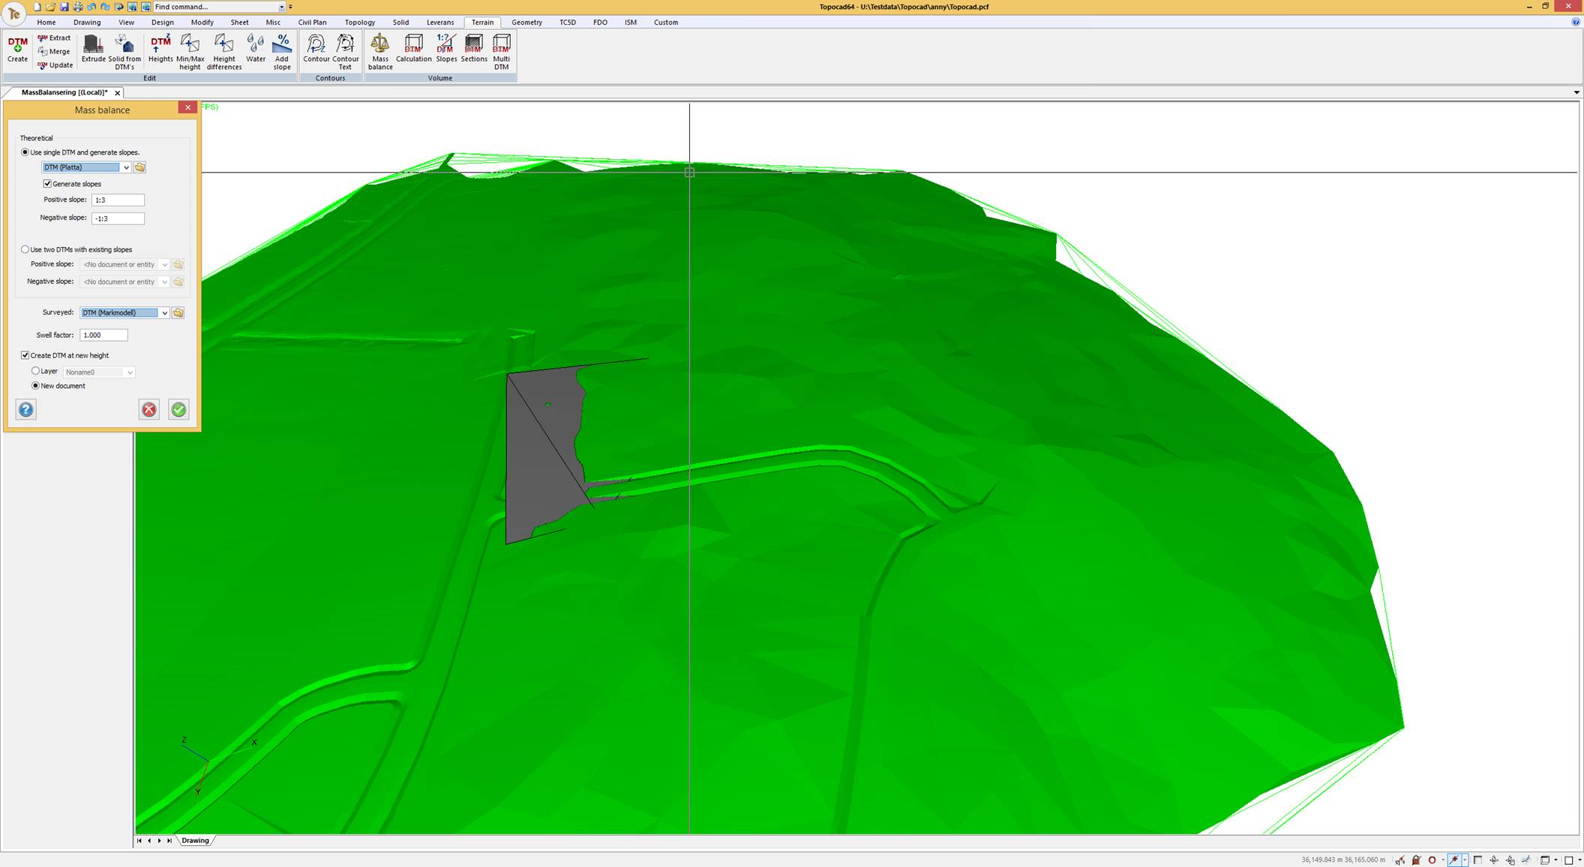1584x867 pixels.
Task: Switch to the Geometry ribbon tab
Action: [x=526, y=22]
